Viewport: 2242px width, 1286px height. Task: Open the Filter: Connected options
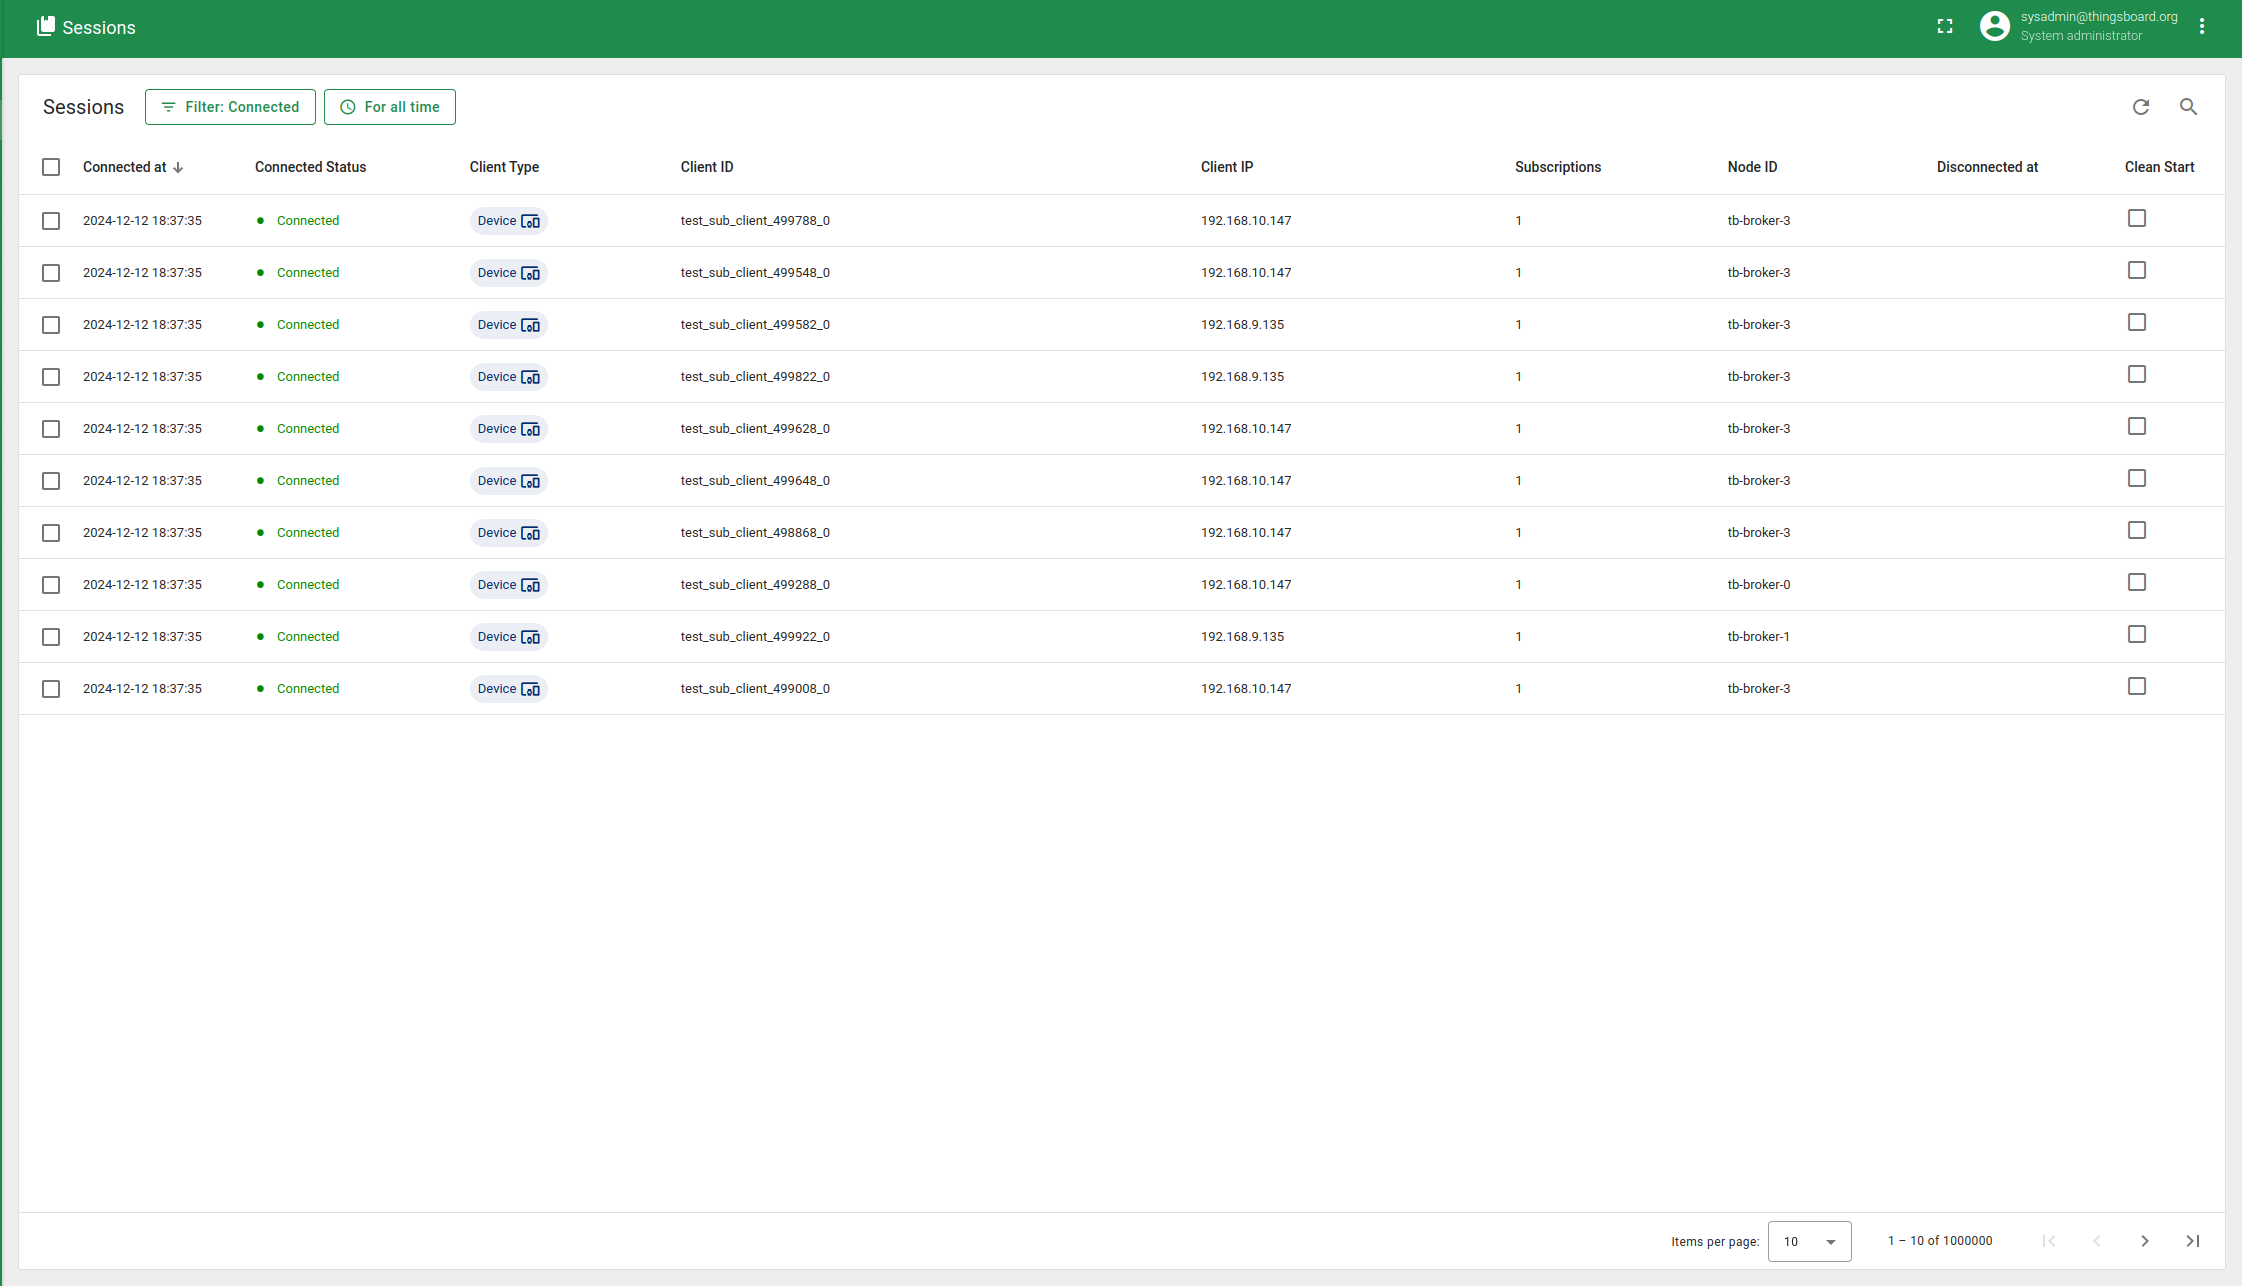point(230,107)
